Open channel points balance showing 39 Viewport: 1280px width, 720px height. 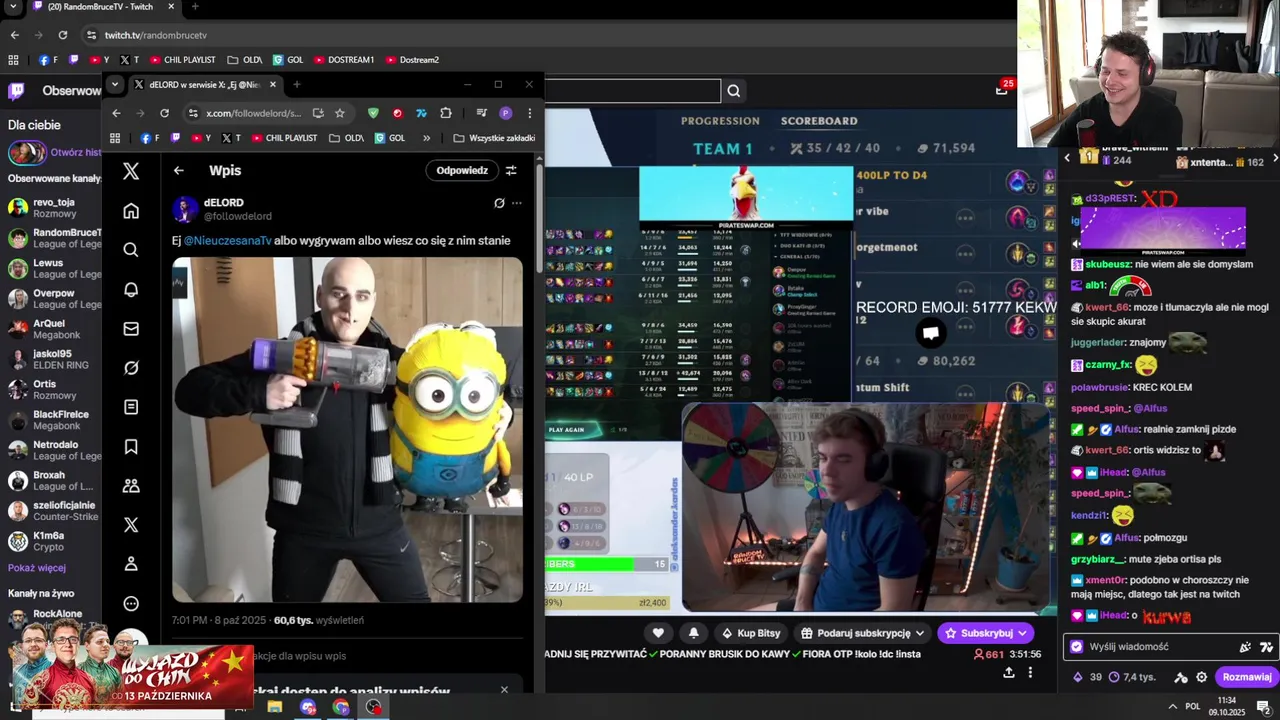point(1087,677)
